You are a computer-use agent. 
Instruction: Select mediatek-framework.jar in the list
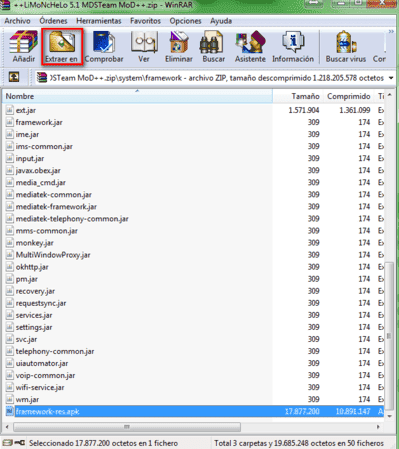pos(56,207)
